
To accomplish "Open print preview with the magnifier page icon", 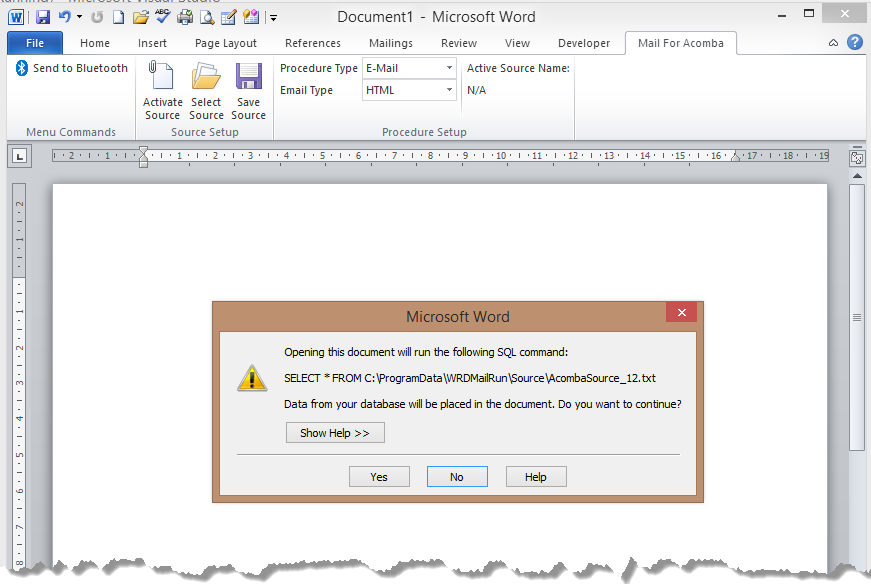I will point(207,17).
